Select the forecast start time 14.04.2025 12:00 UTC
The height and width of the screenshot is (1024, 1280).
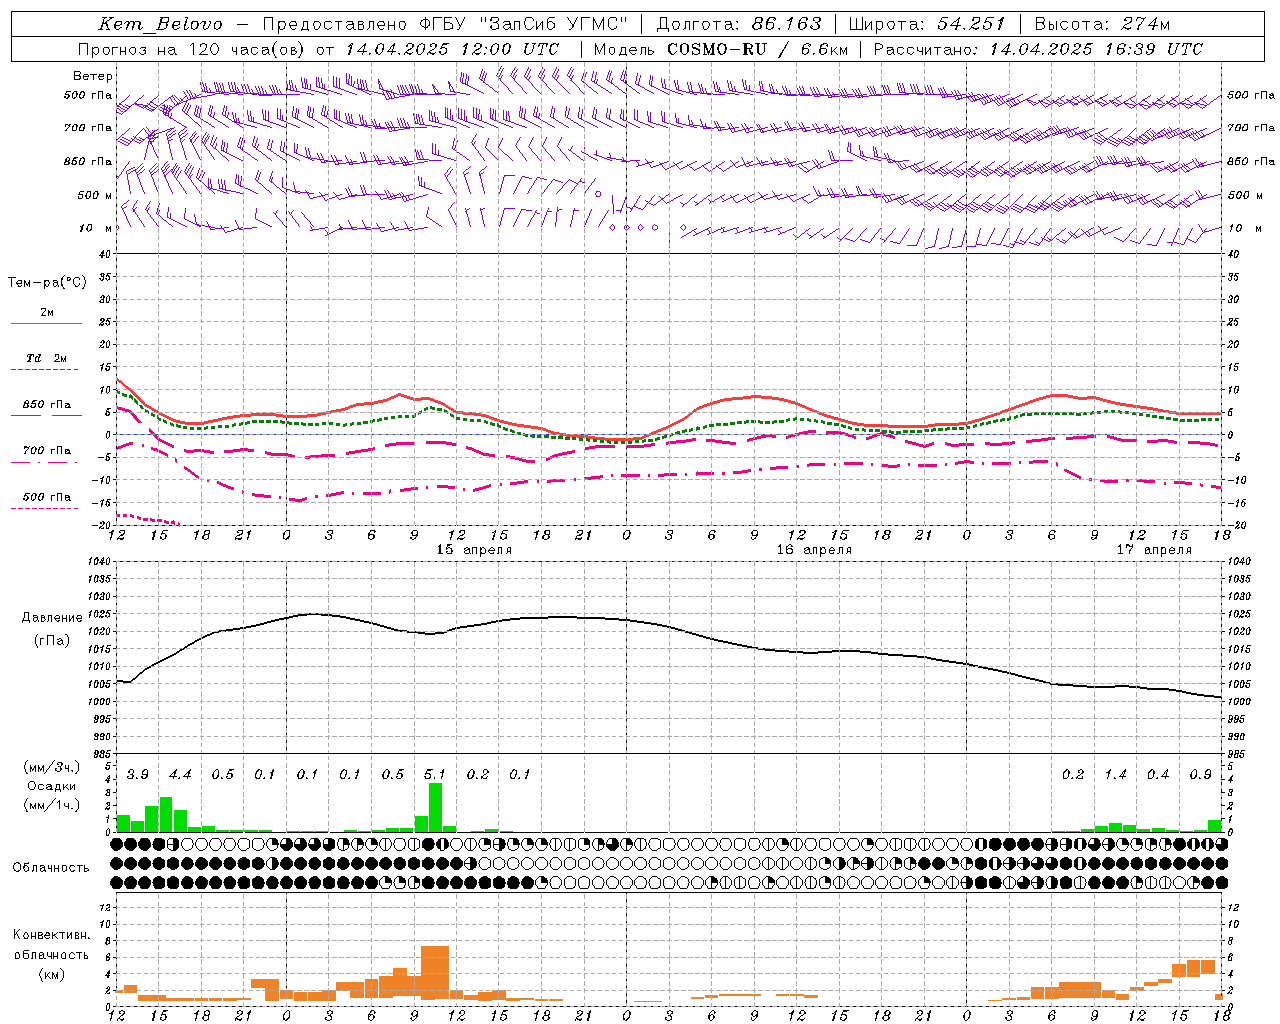click(x=452, y=49)
